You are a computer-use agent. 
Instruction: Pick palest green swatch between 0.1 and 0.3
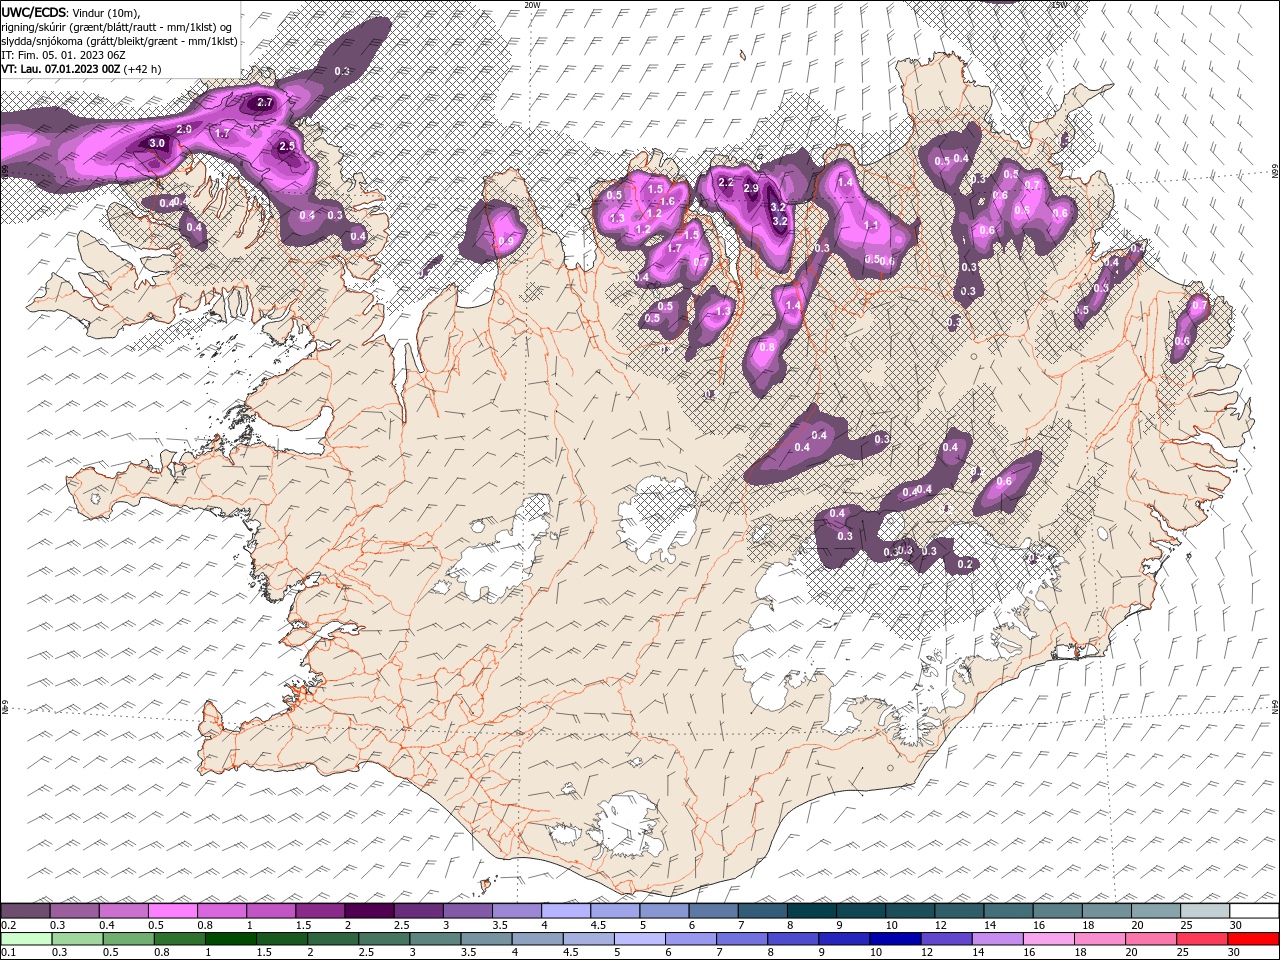26,939
